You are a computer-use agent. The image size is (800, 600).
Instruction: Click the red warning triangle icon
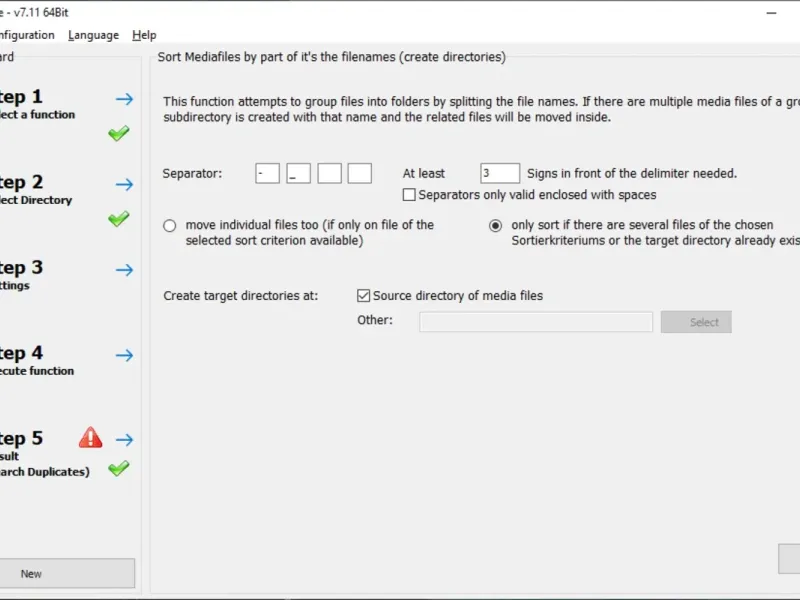click(x=91, y=438)
